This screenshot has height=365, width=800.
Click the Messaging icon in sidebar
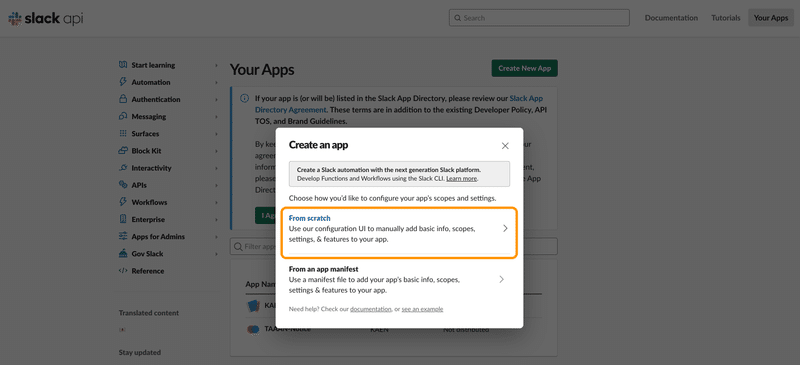122,116
